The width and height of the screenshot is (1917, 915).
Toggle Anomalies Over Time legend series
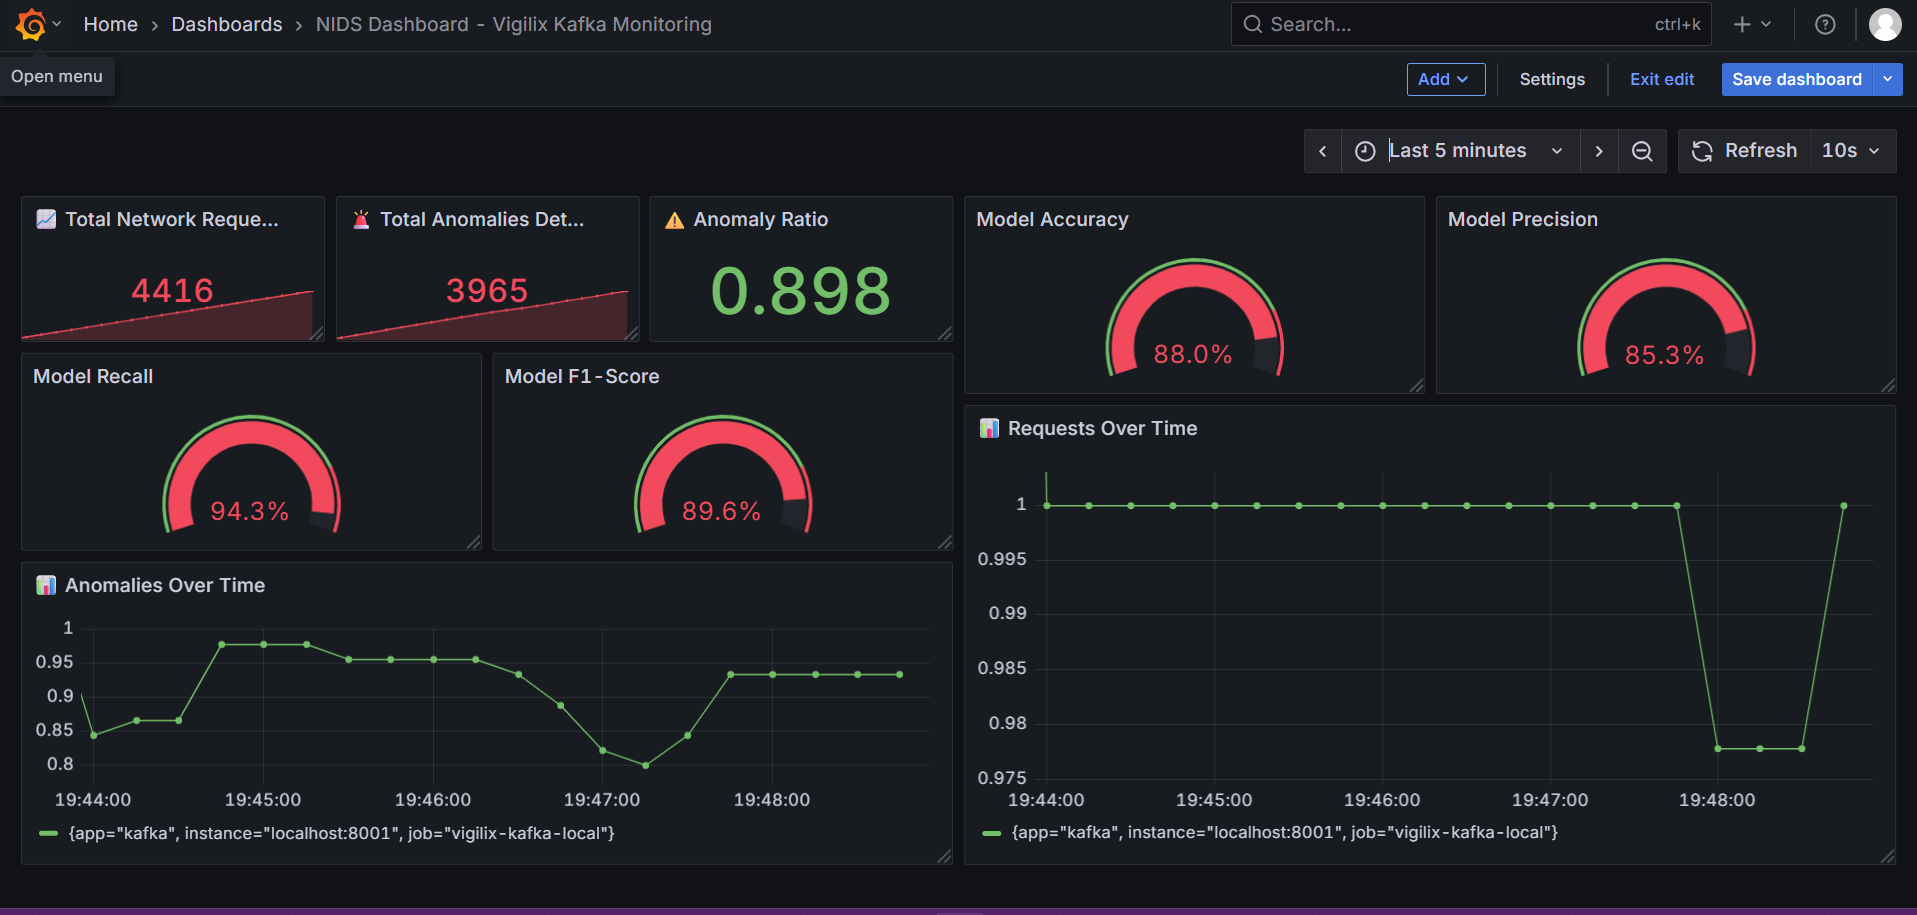point(340,833)
